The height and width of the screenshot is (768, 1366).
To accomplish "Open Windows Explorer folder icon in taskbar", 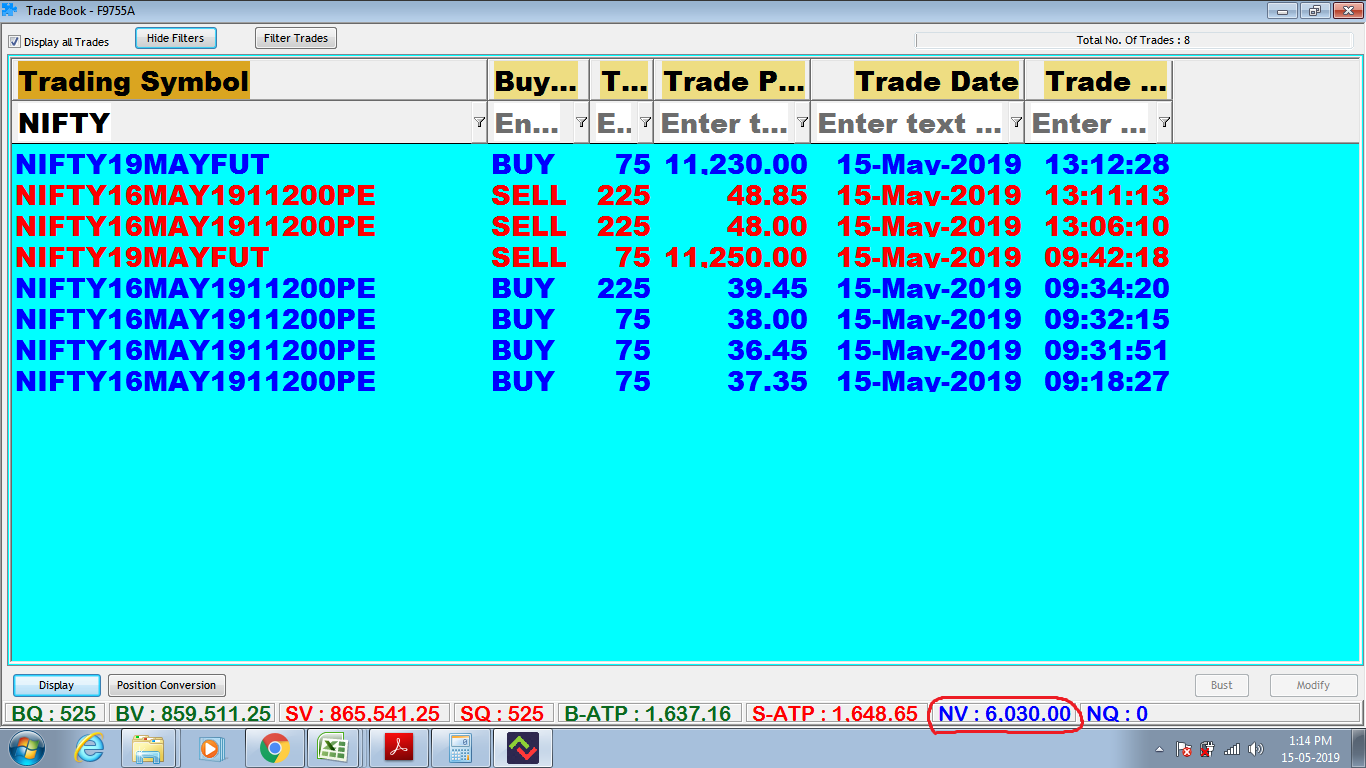I will 147,748.
